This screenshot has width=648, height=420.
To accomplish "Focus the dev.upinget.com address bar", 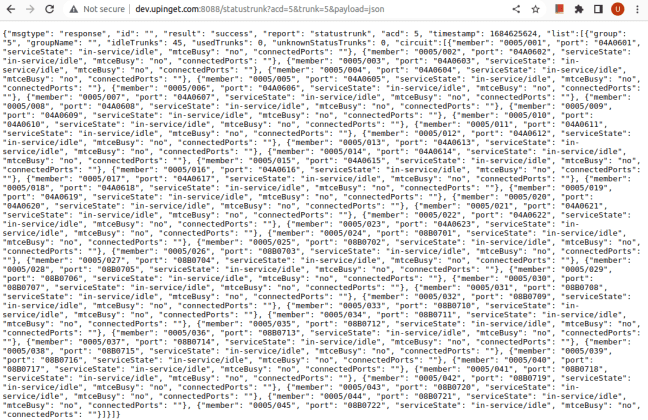I will point(260,9).
